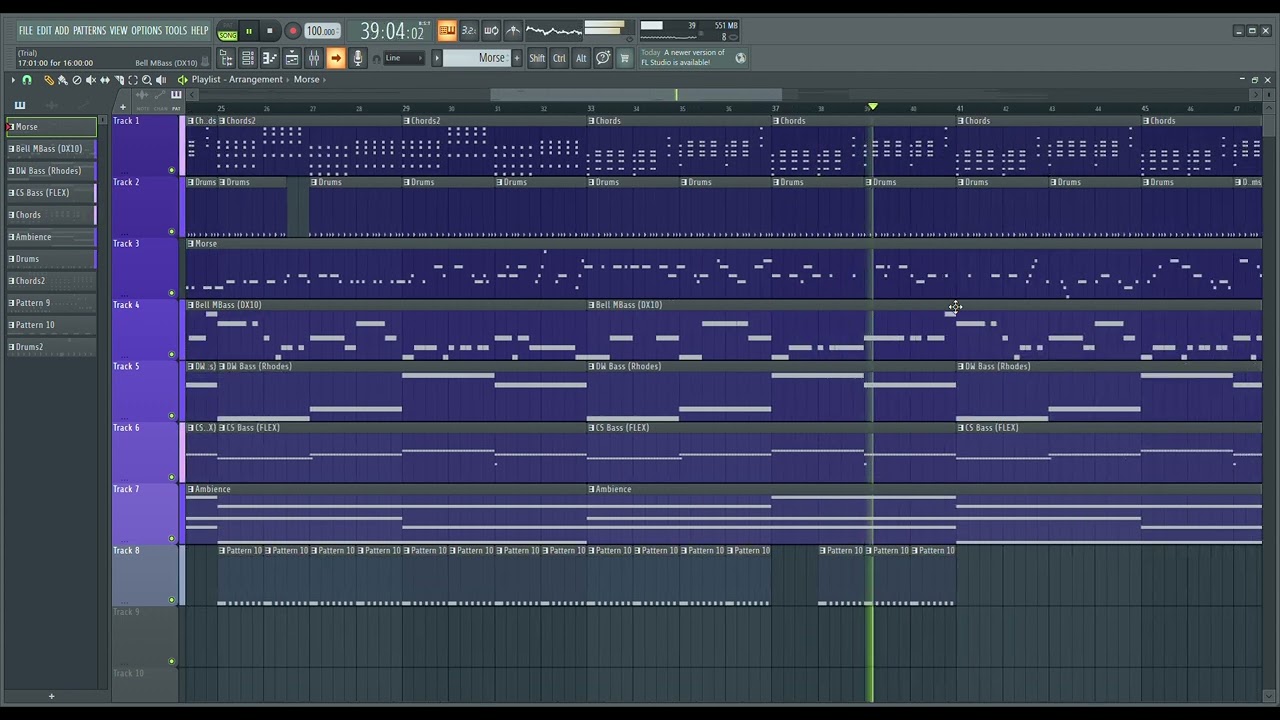
Task: Click the Ctrl modifier button
Action: pos(559,58)
